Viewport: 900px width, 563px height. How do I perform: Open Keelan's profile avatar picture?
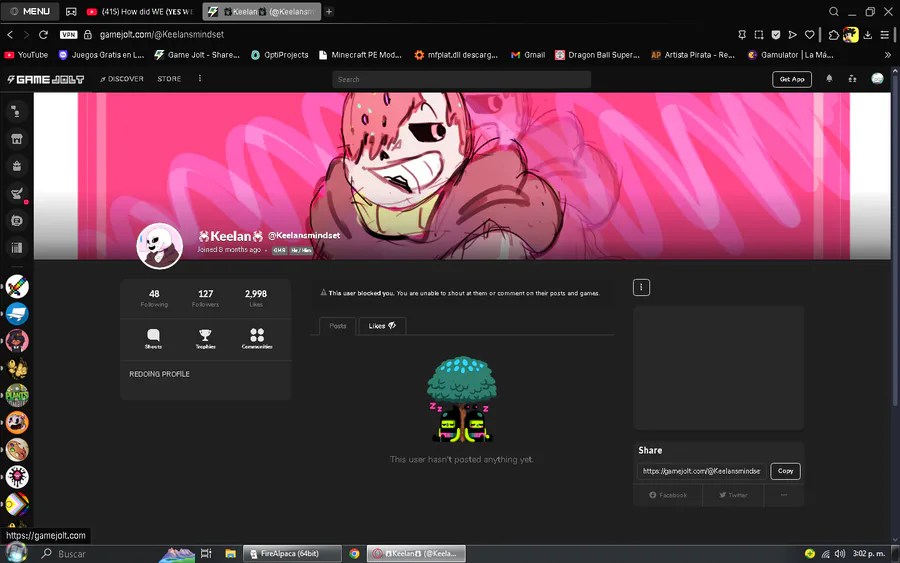160,246
